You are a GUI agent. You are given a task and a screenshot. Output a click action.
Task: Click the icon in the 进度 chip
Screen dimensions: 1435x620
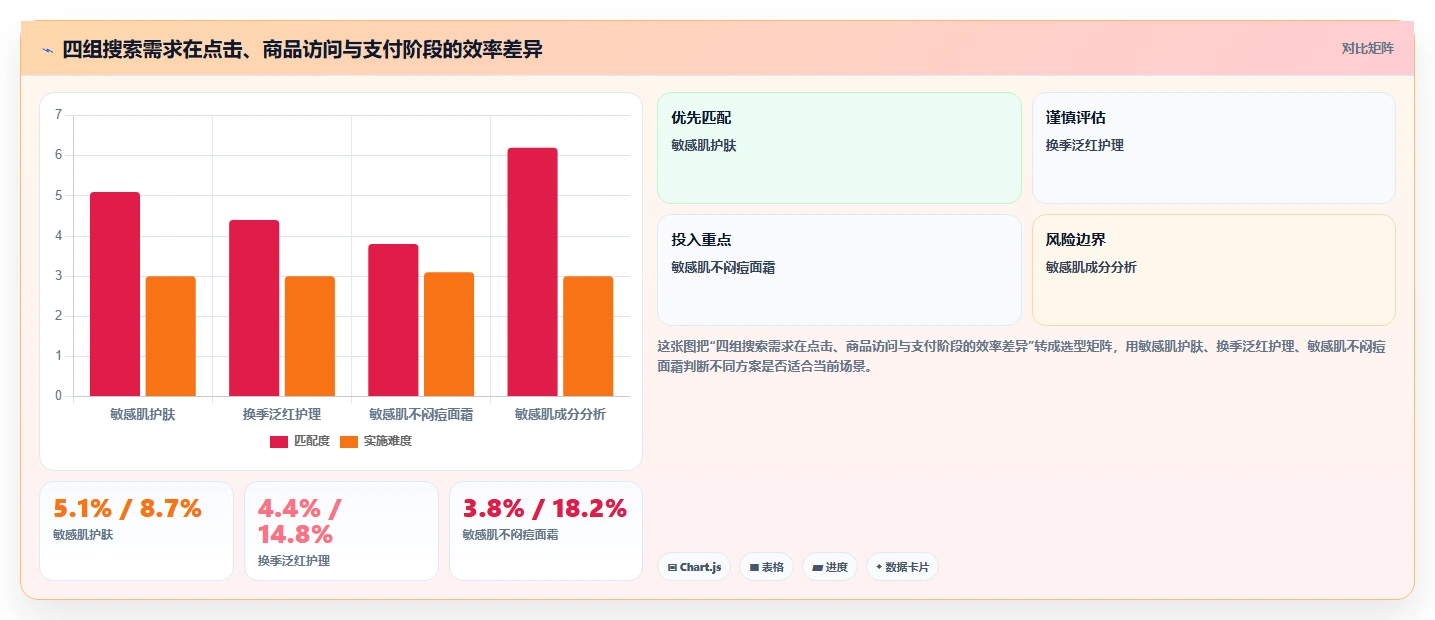coord(818,567)
